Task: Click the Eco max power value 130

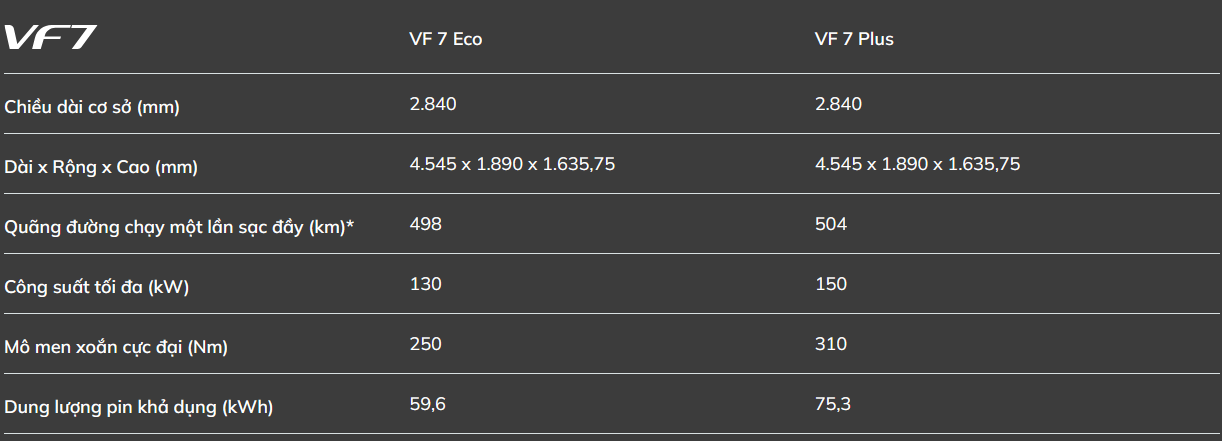Action: click(426, 284)
